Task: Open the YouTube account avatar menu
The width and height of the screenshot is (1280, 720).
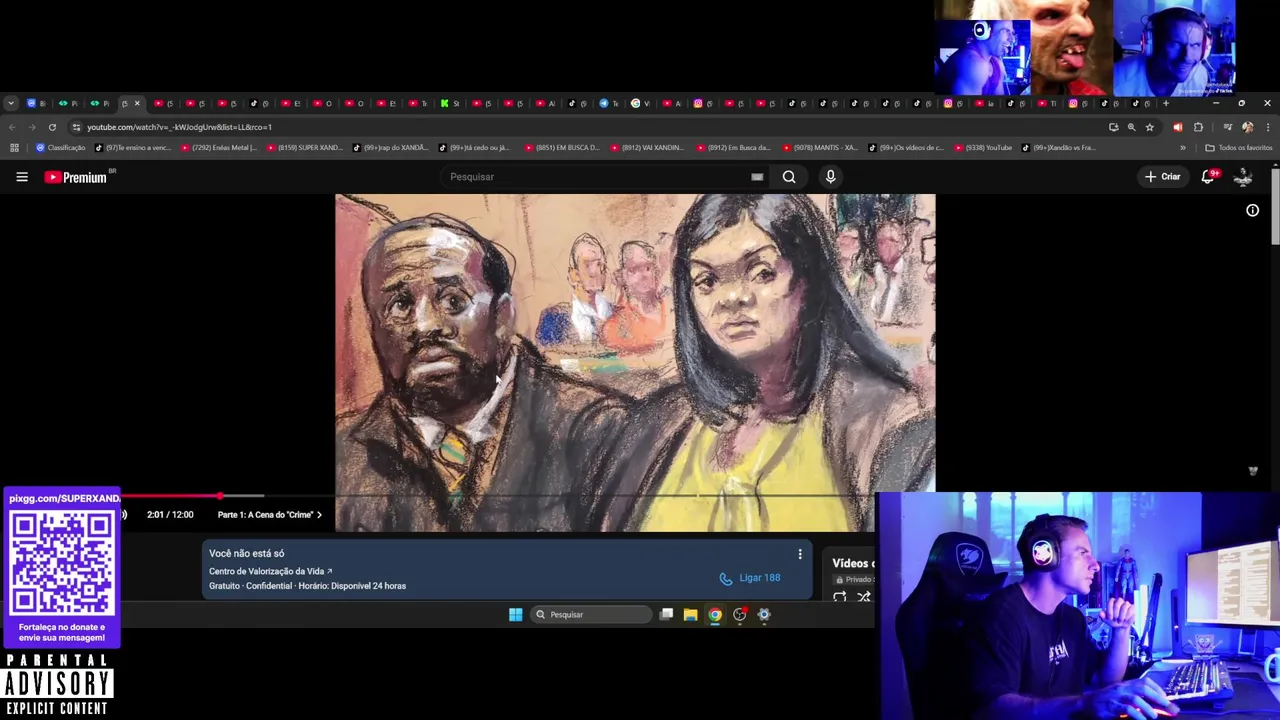Action: pyautogui.click(x=1244, y=177)
